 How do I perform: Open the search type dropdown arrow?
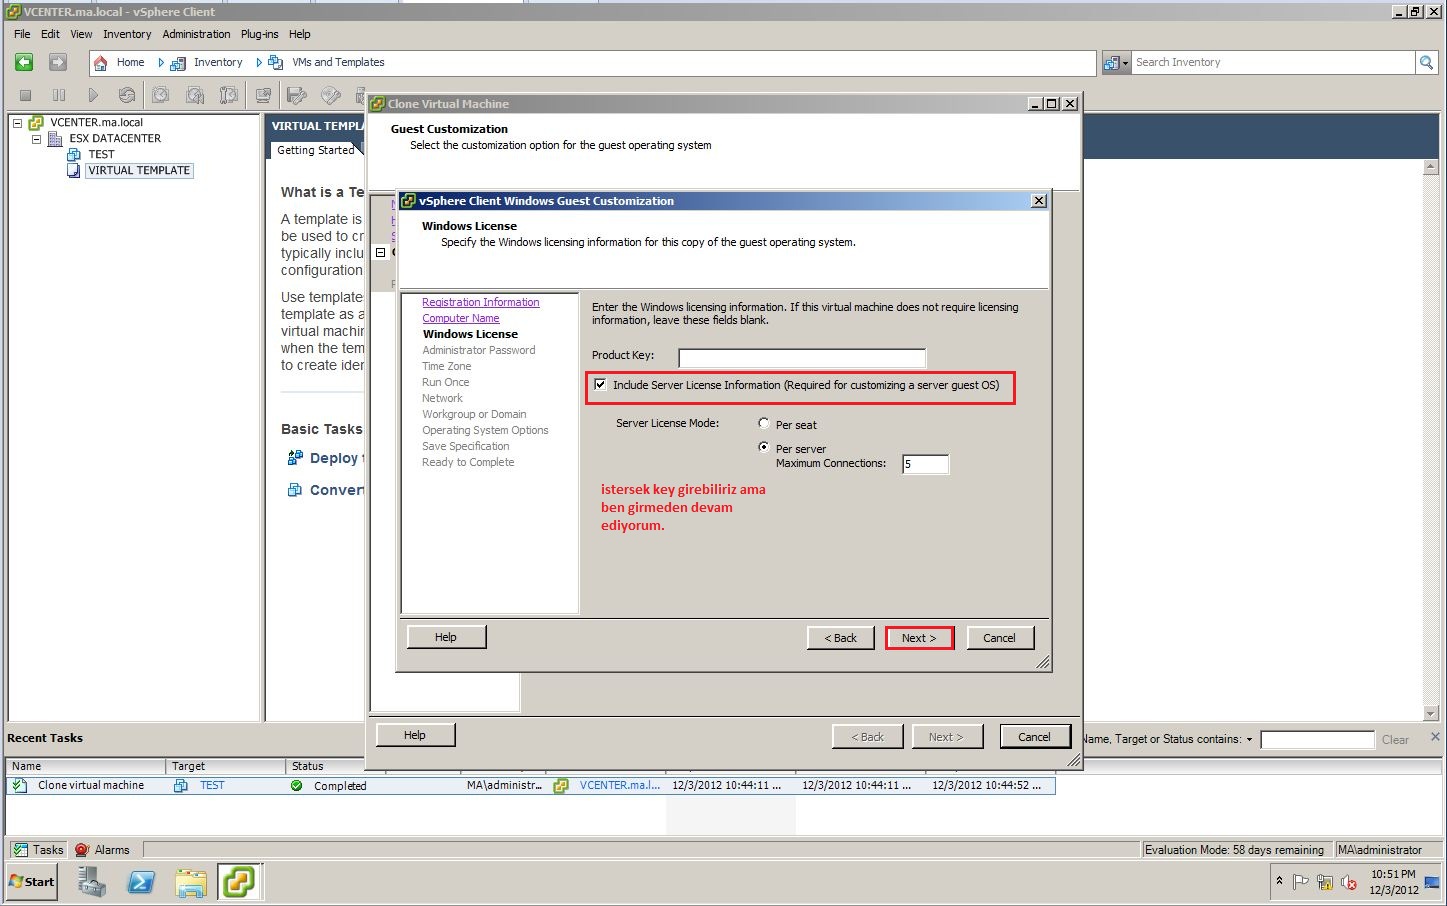coord(1125,63)
